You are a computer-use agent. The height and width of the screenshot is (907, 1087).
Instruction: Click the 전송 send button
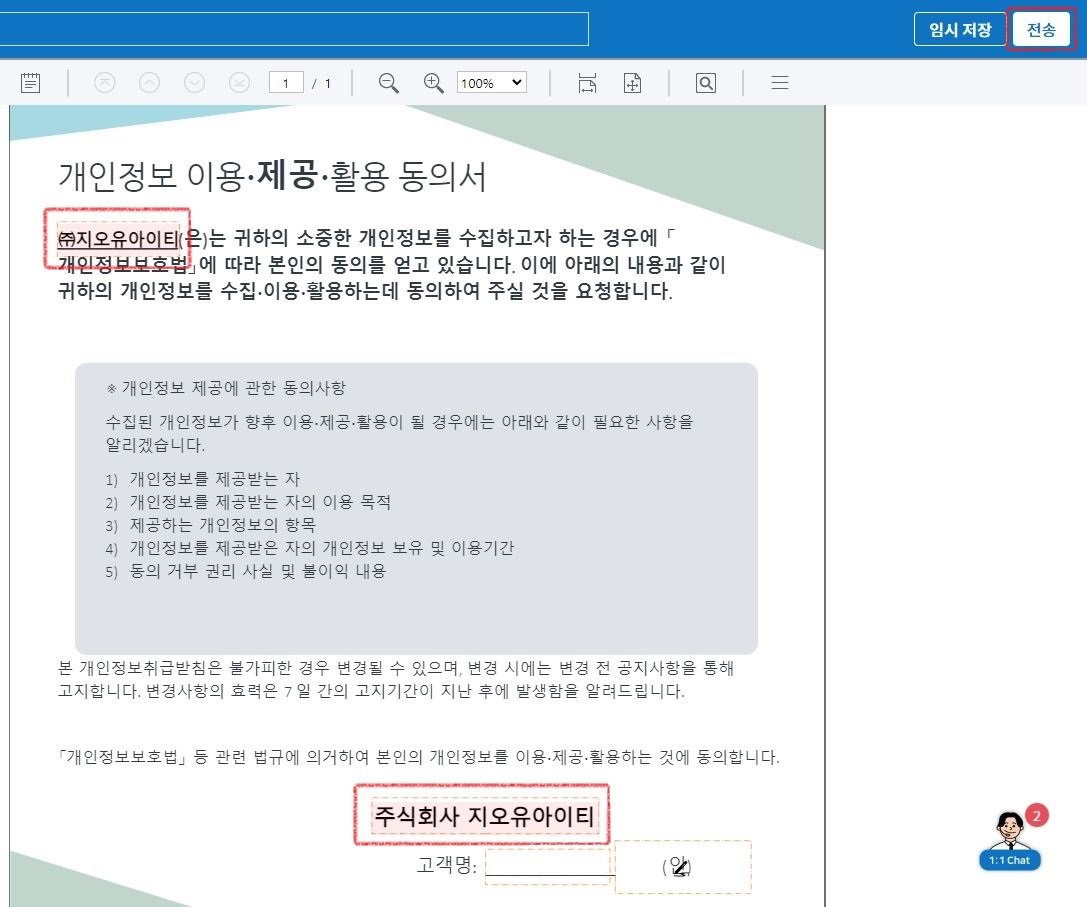[x=1041, y=30]
